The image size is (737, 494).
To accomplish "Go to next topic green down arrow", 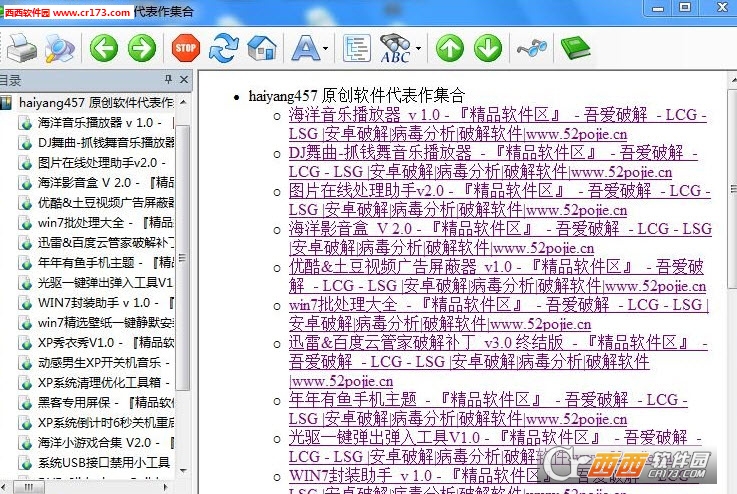I will 488,48.
